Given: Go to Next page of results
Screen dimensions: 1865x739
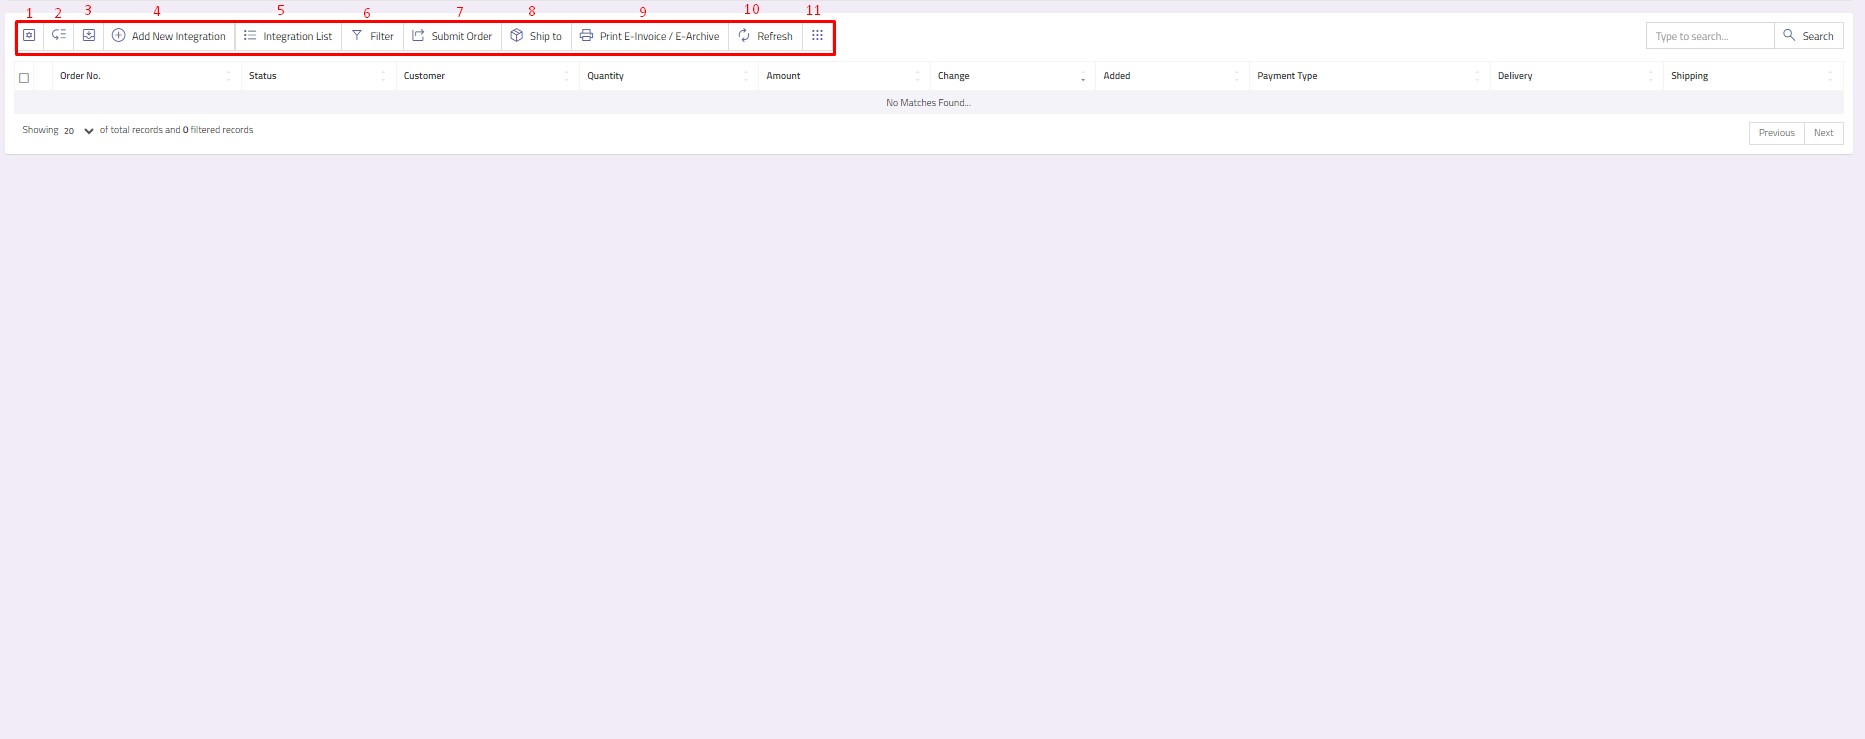Looking at the screenshot, I should (x=1823, y=133).
